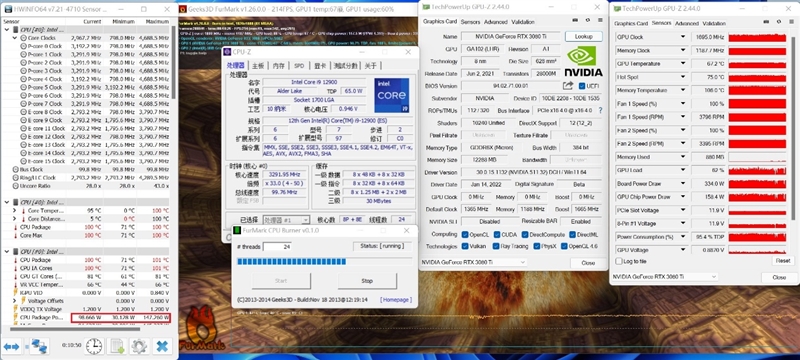The image size is (800, 360).
Task: Toggle the UEFI checkbox in GPU-Z
Action: (x=582, y=86)
